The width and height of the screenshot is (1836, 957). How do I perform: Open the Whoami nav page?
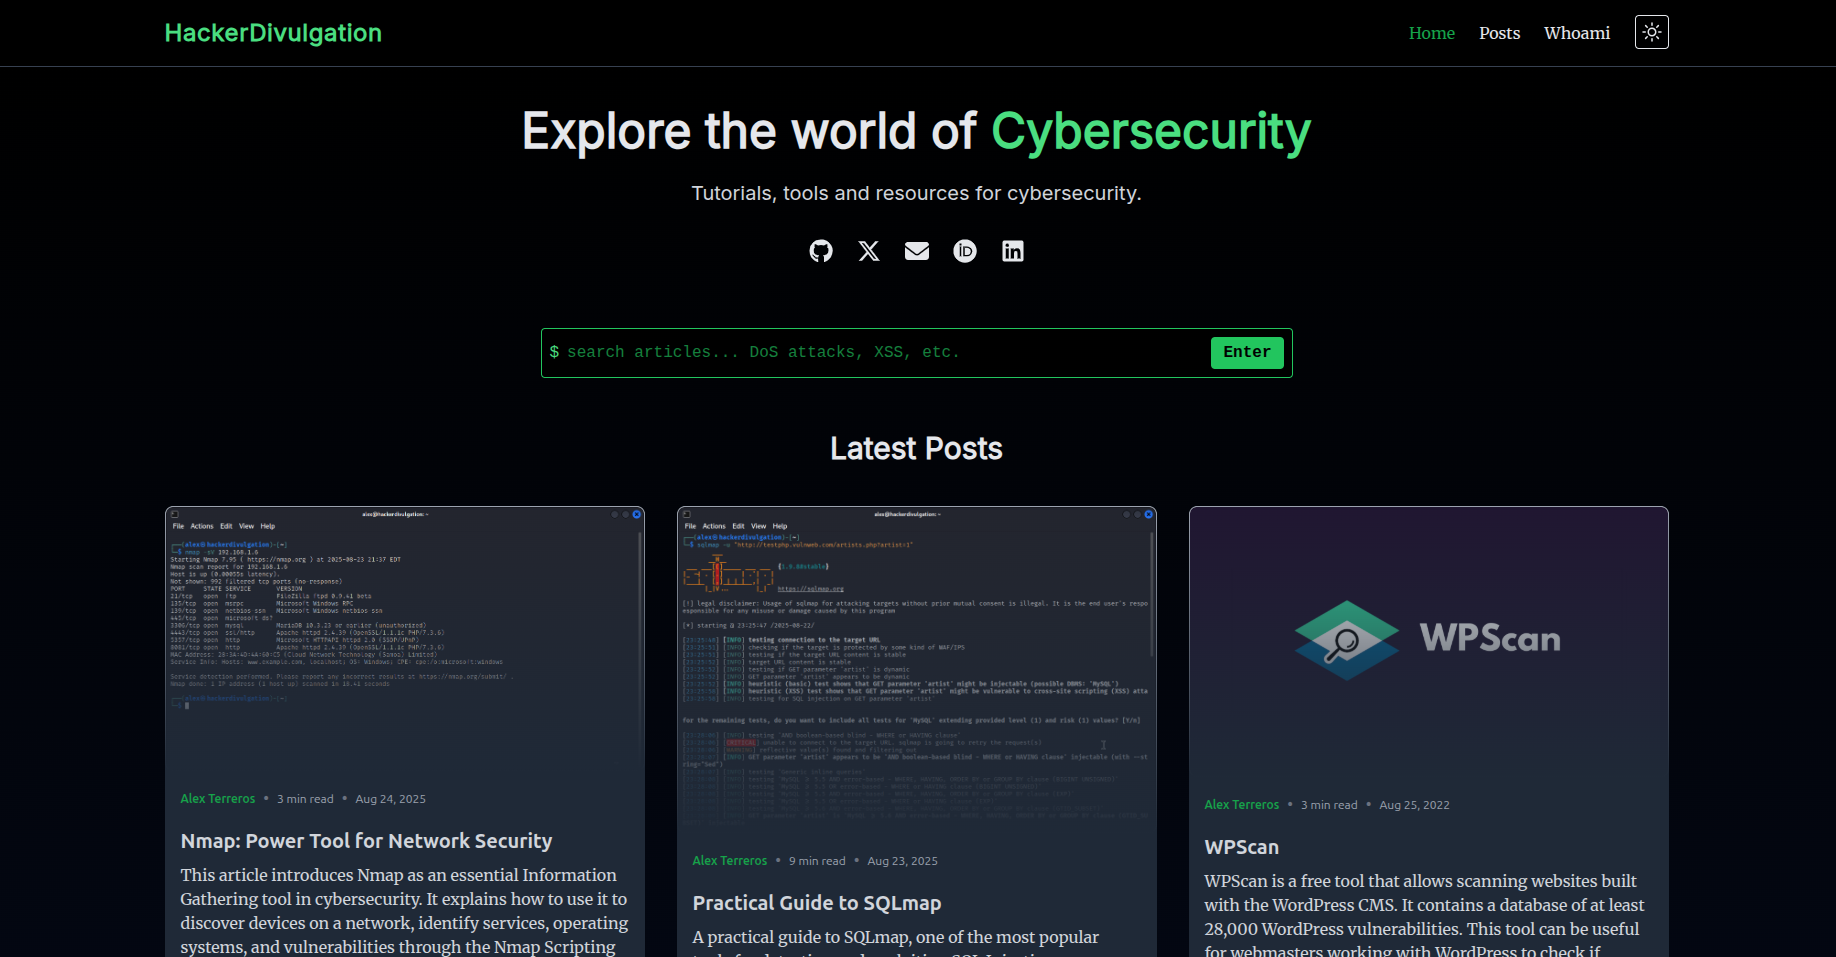coord(1576,33)
